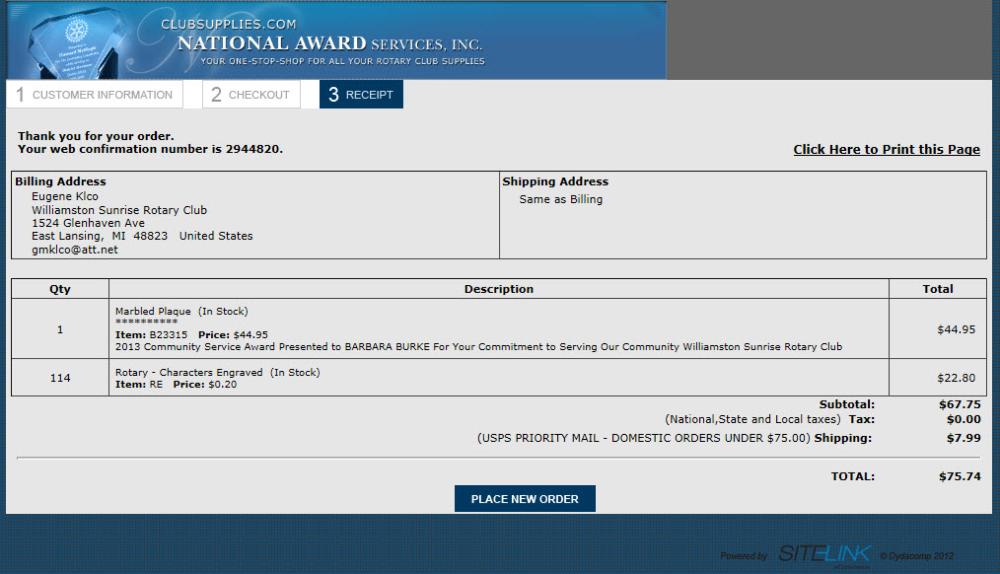Viewport: 1000px width, 574px height.
Task: Click the order total $75.74
Action: (x=960, y=476)
